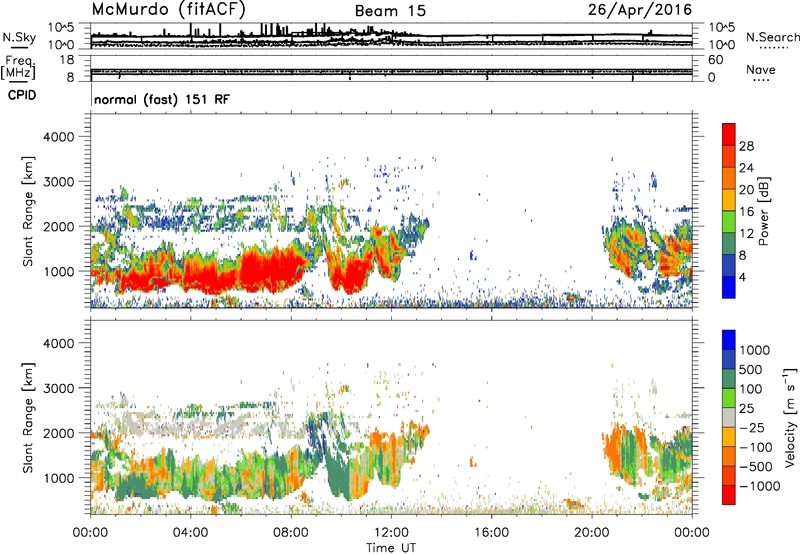The image size is (800, 554).
Task: Click the "4000" tick in power panel
Action: pos(58,137)
